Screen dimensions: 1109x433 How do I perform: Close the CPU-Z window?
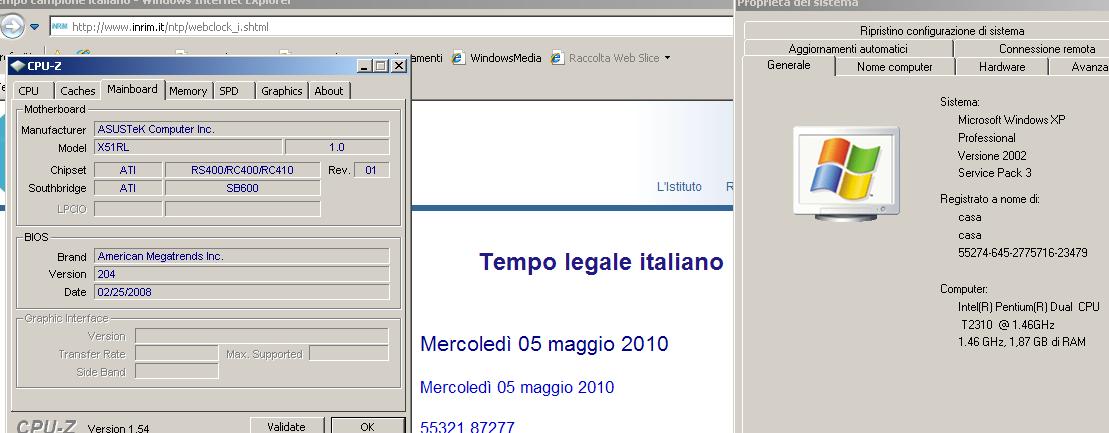click(399, 66)
